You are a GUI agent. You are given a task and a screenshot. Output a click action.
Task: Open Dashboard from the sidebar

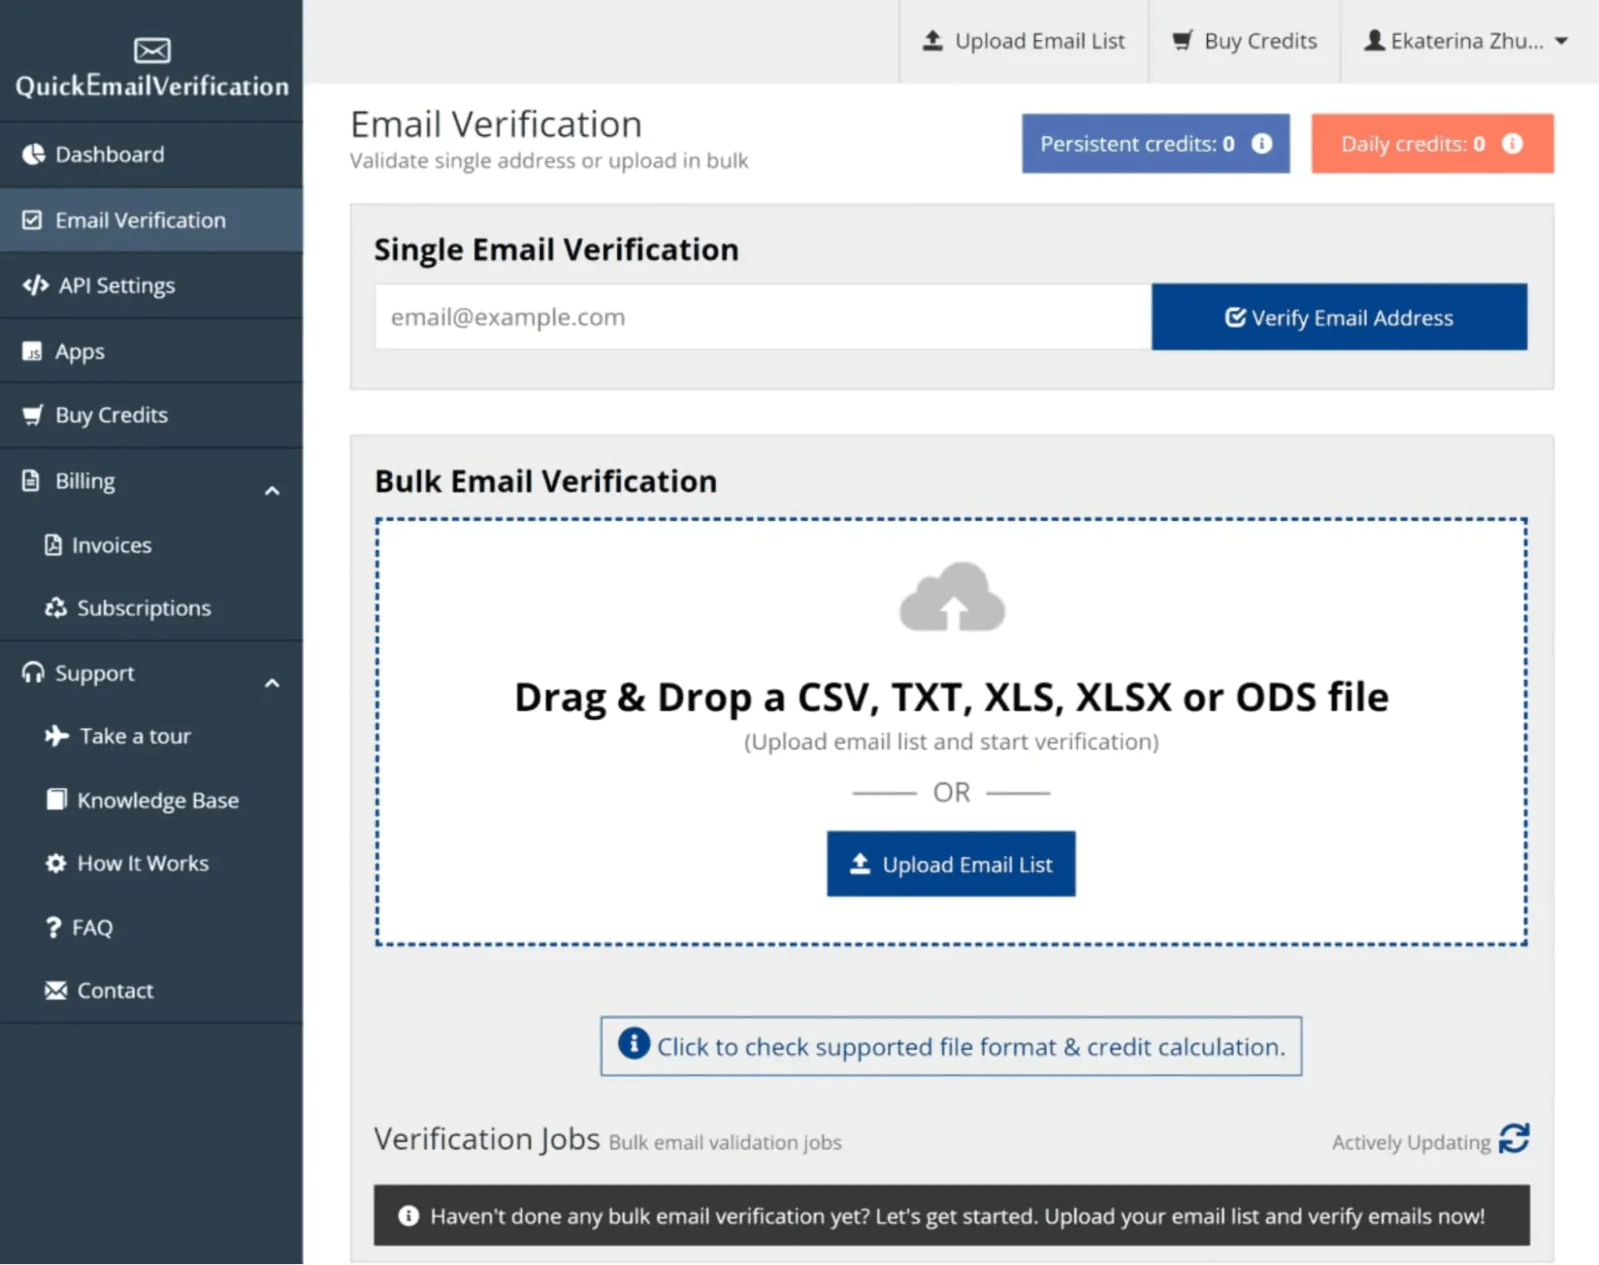[109, 155]
